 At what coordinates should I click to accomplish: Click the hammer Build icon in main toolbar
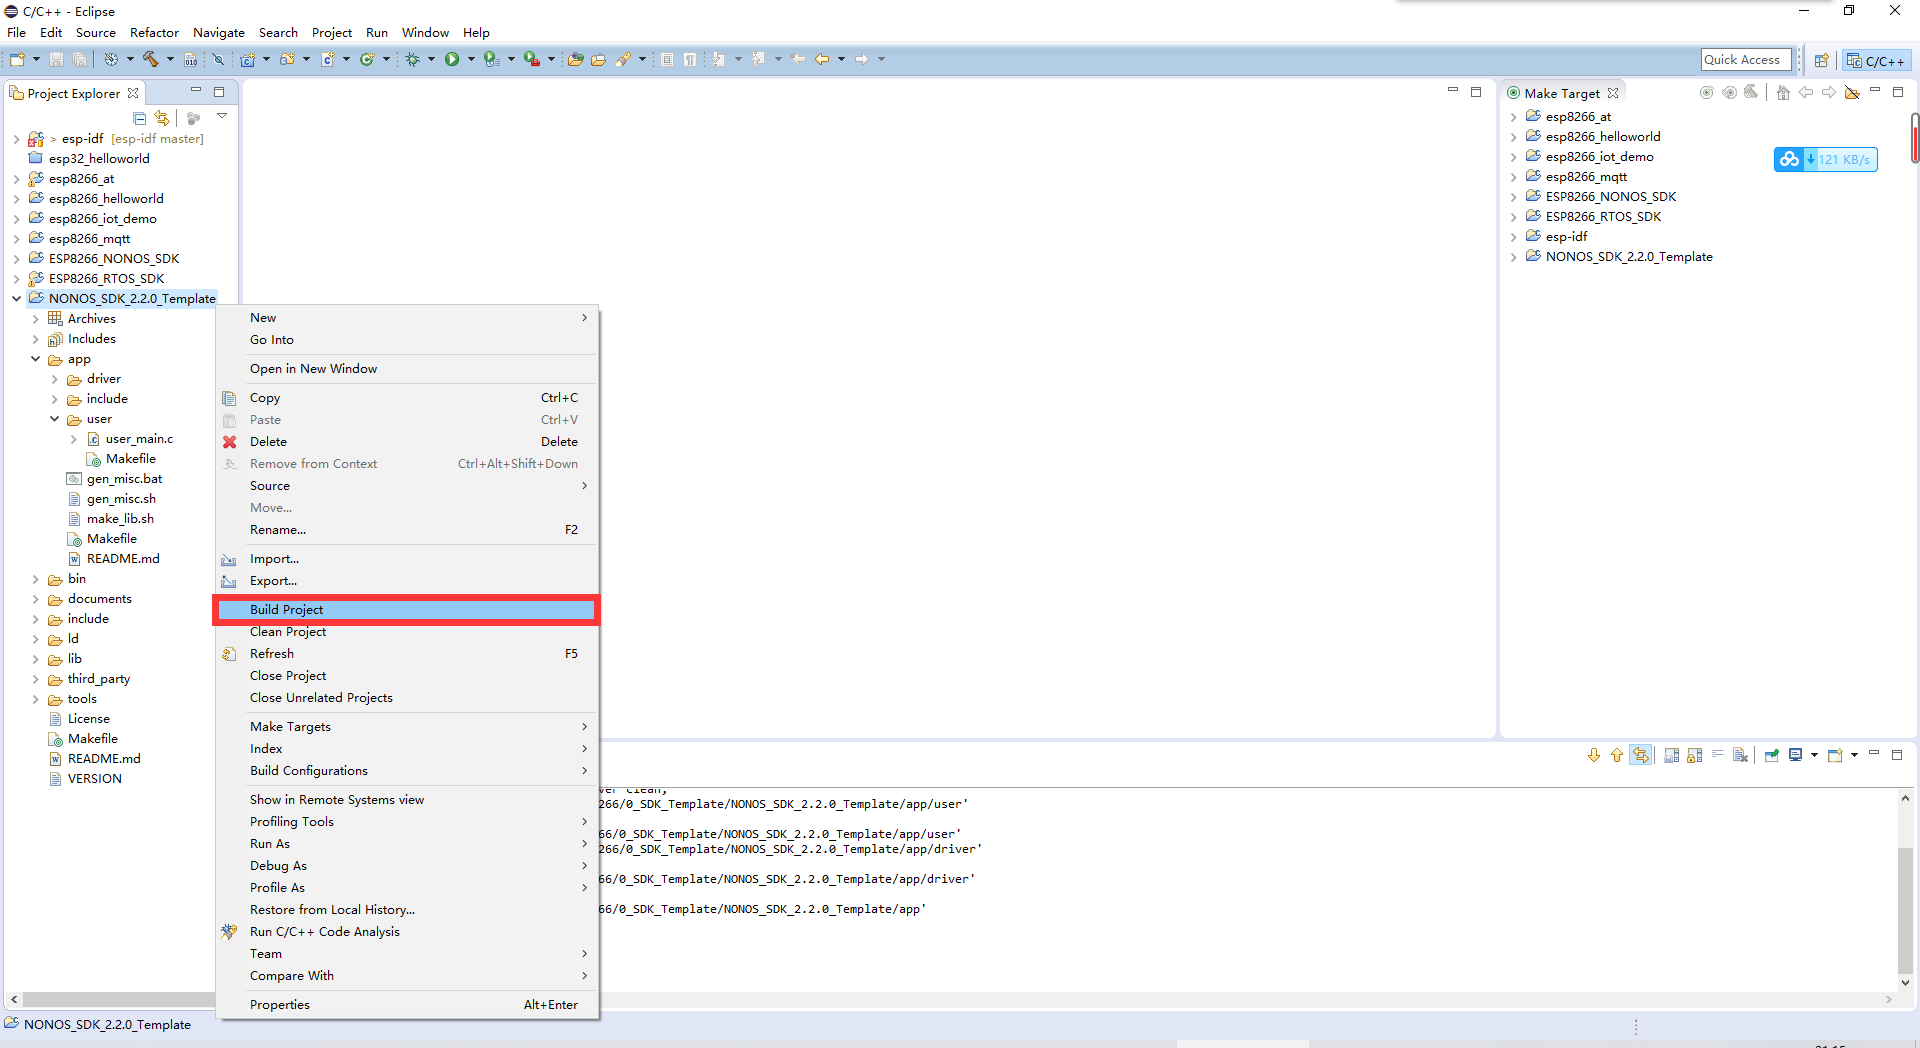(x=151, y=59)
